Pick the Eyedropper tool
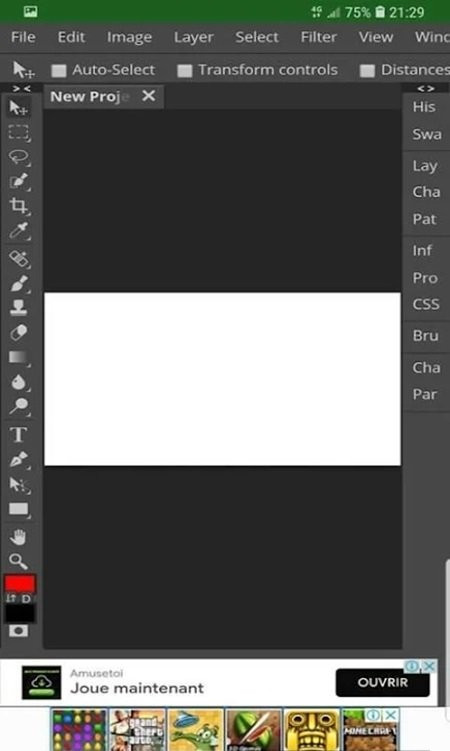The height and width of the screenshot is (751, 450). click(x=19, y=231)
